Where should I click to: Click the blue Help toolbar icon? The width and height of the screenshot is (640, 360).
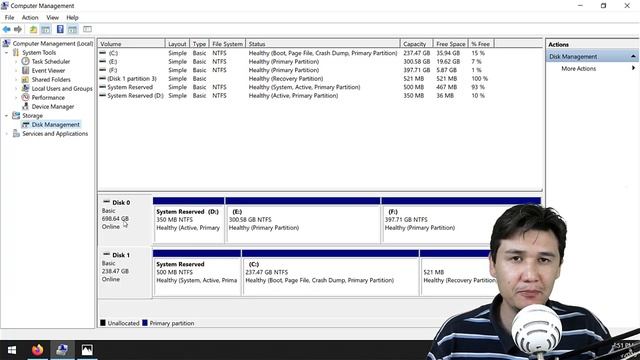60,29
